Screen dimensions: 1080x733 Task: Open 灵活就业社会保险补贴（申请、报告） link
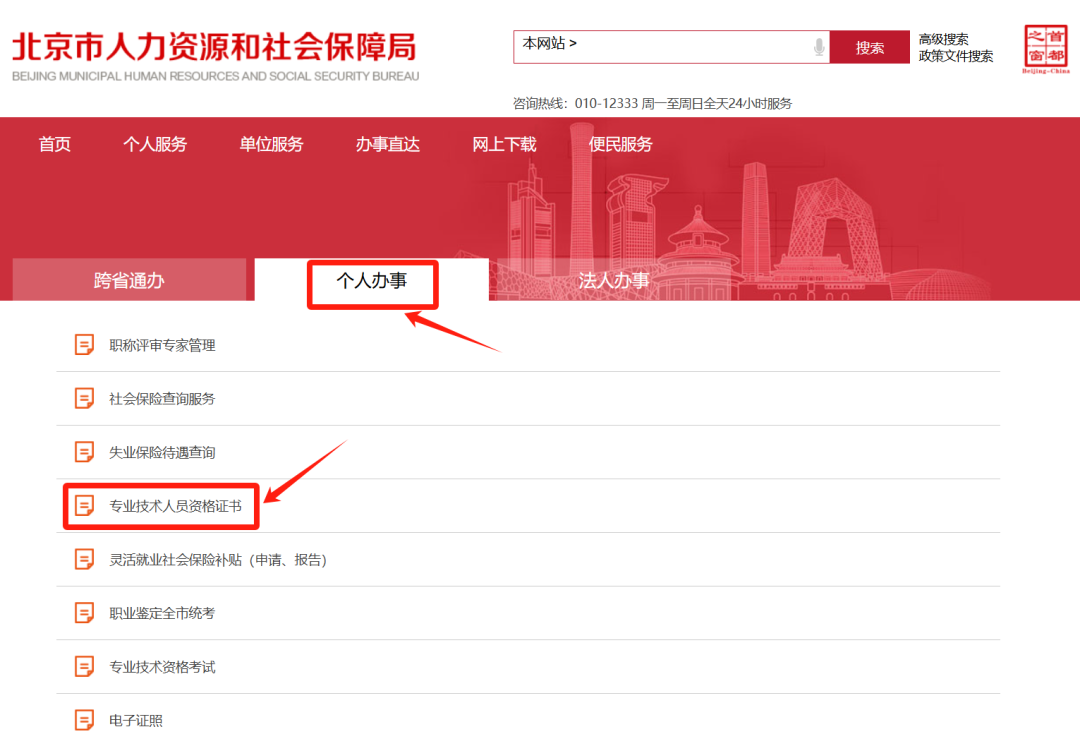click(218, 560)
